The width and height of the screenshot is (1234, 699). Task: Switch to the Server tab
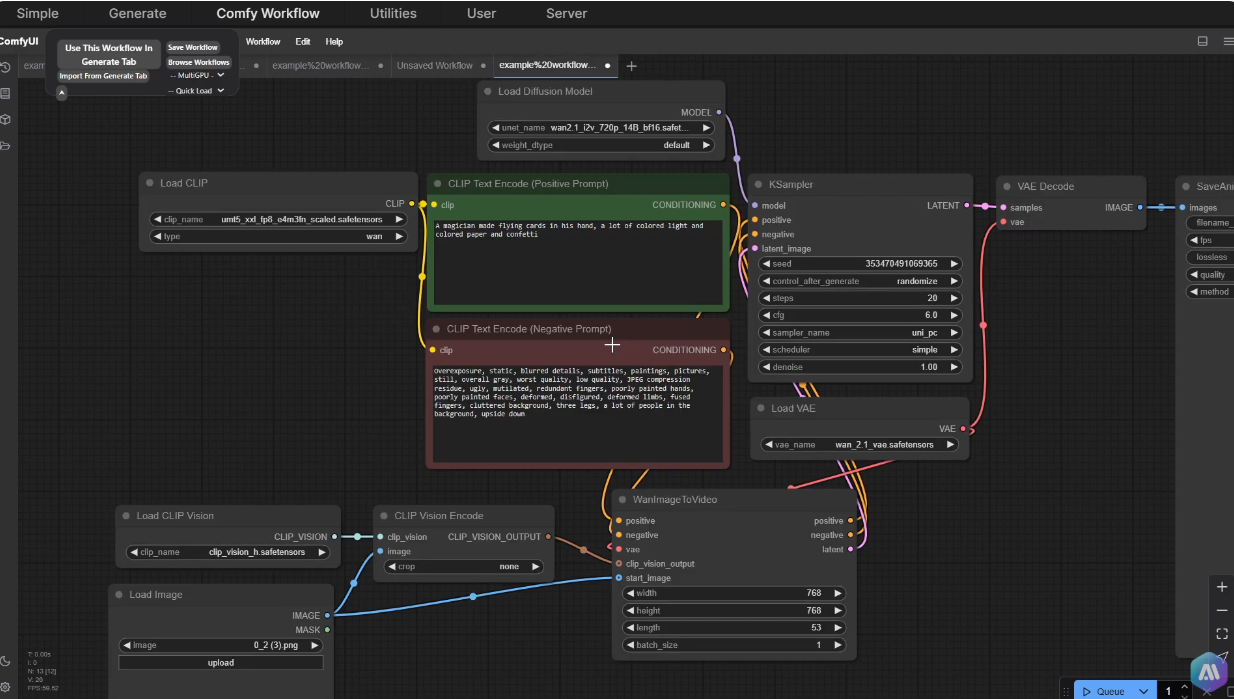coord(566,14)
